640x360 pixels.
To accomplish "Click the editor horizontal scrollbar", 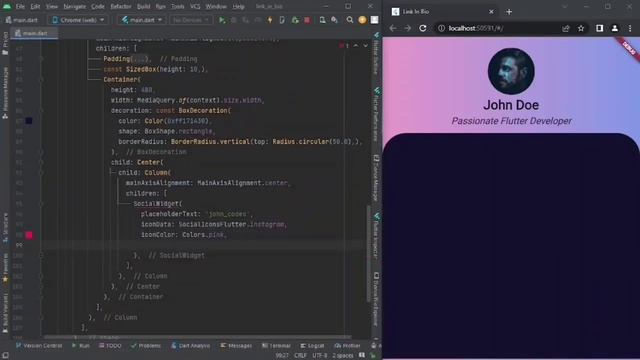I will (x=198, y=337).
